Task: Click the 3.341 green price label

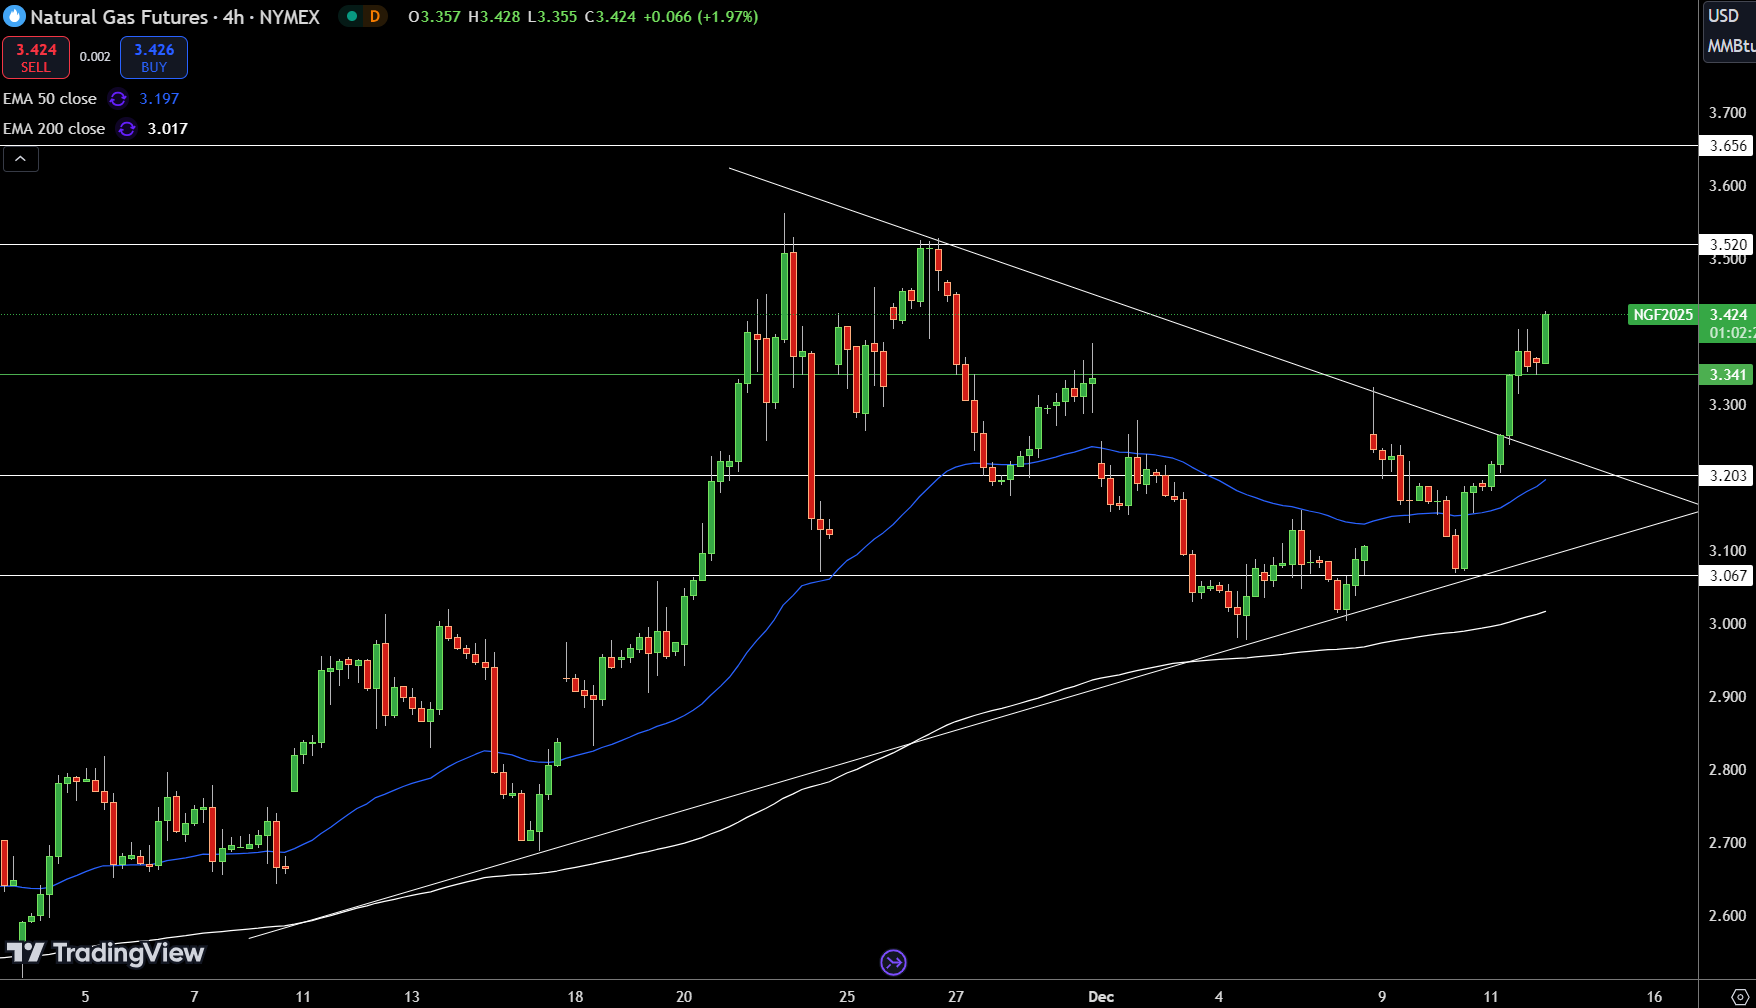Action: coord(1727,375)
